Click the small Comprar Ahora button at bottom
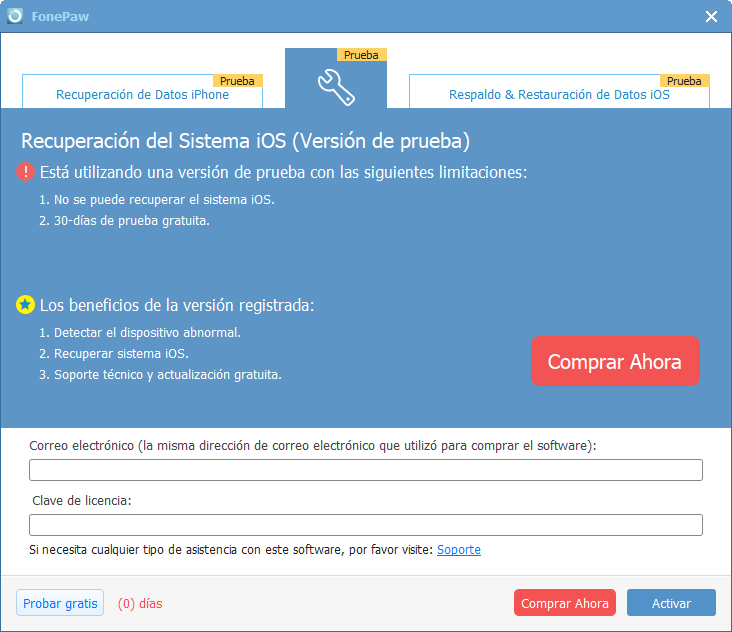 click(x=565, y=603)
